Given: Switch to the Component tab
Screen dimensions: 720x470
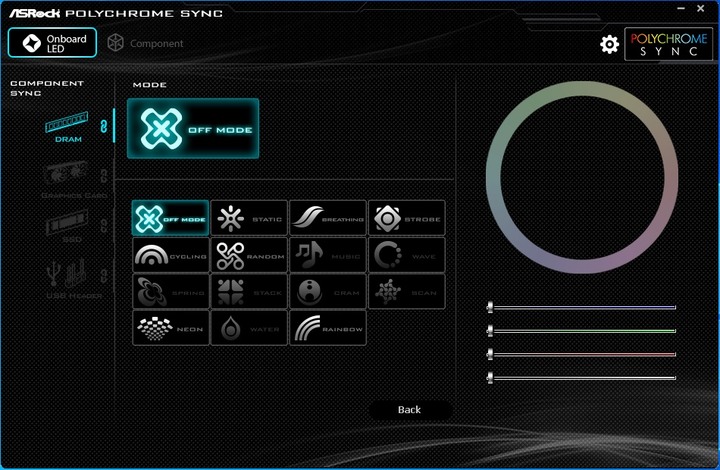Looking at the screenshot, I should click(x=145, y=43).
